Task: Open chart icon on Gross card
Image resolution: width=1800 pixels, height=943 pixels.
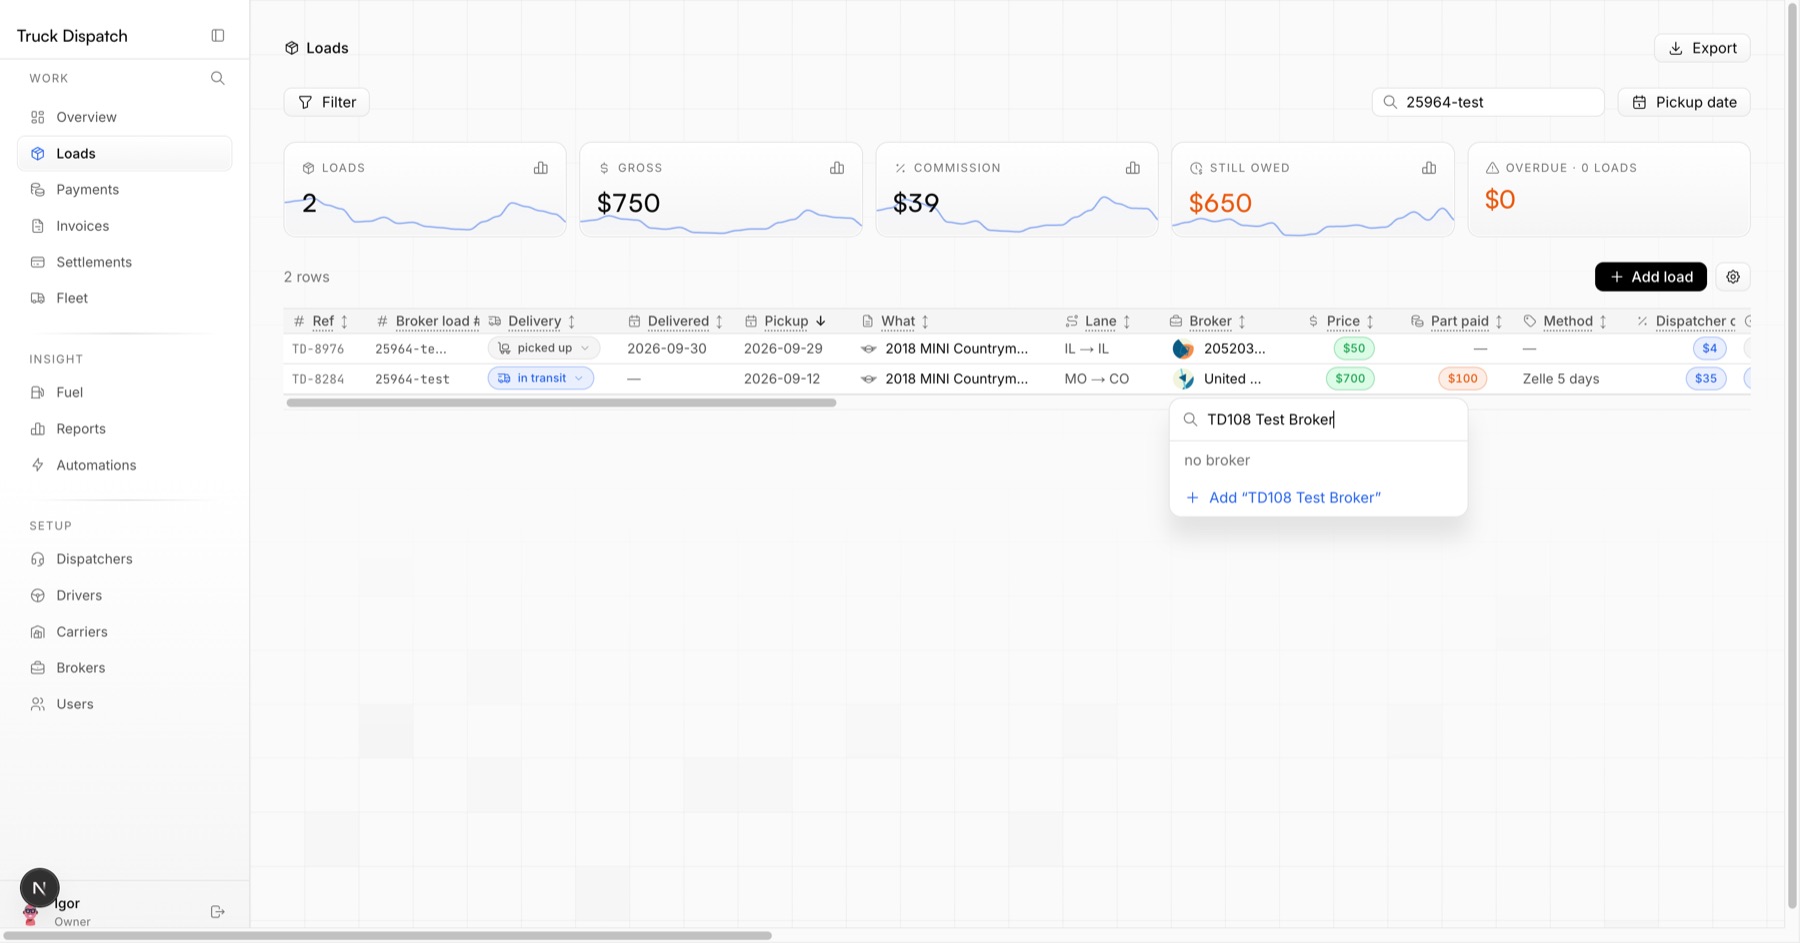Action: pyautogui.click(x=837, y=168)
